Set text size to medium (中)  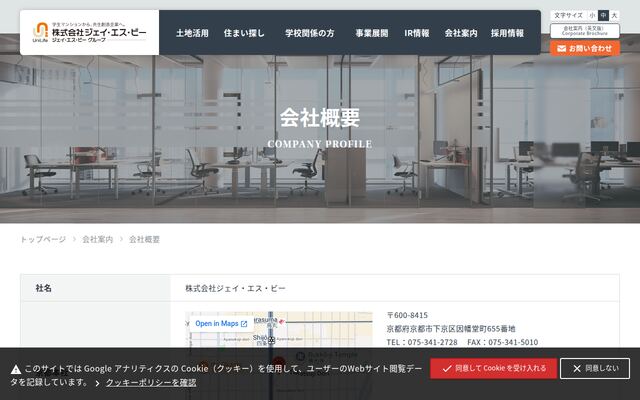click(603, 16)
